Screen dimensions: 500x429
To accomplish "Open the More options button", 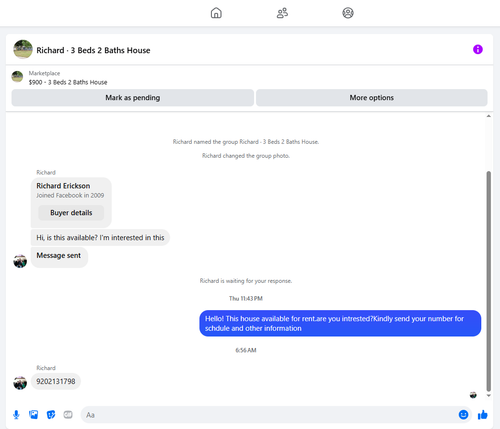I will click(372, 98).
